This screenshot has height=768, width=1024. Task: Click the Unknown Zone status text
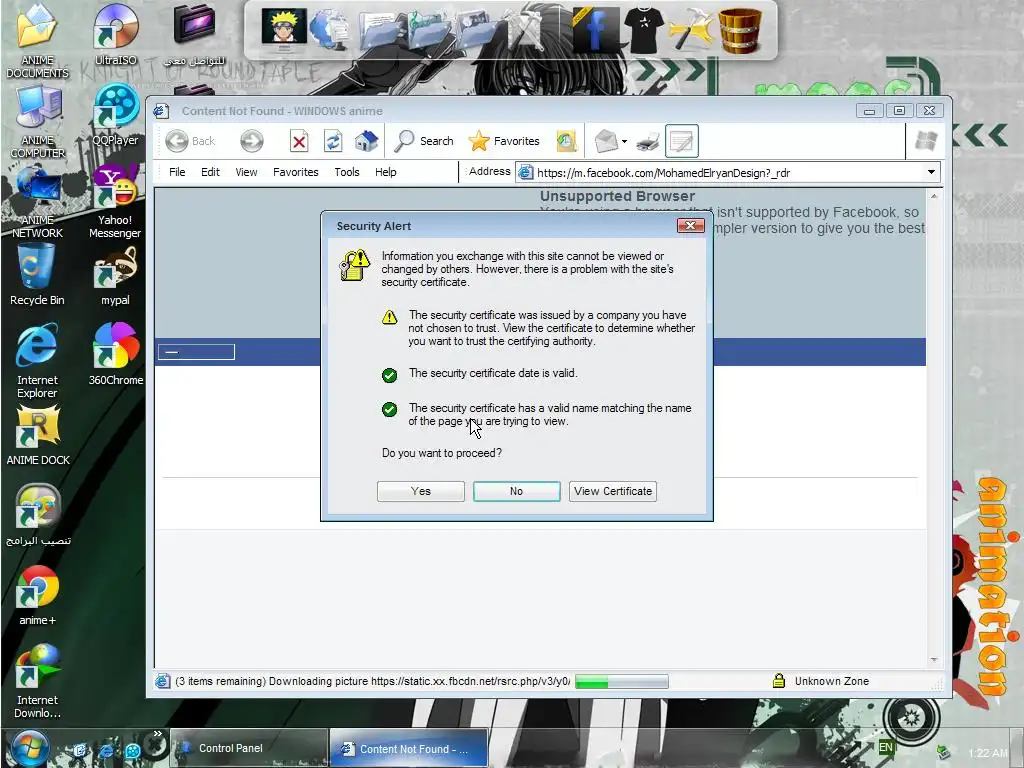click(x=831, y=681)
